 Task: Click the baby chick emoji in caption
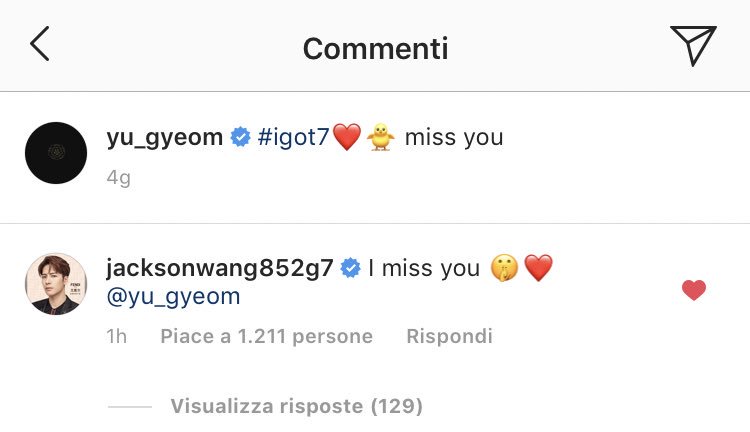(381, 137)
